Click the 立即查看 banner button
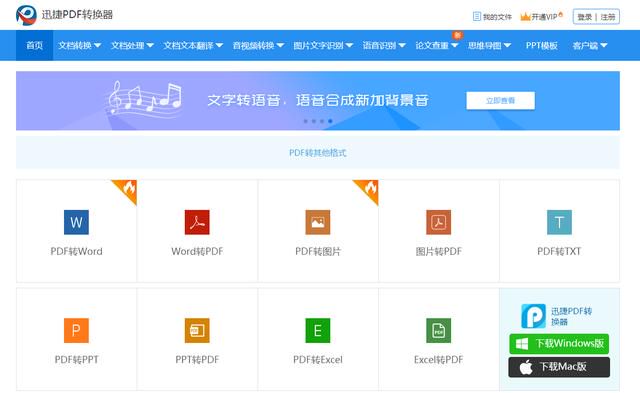 coord(500,100)
